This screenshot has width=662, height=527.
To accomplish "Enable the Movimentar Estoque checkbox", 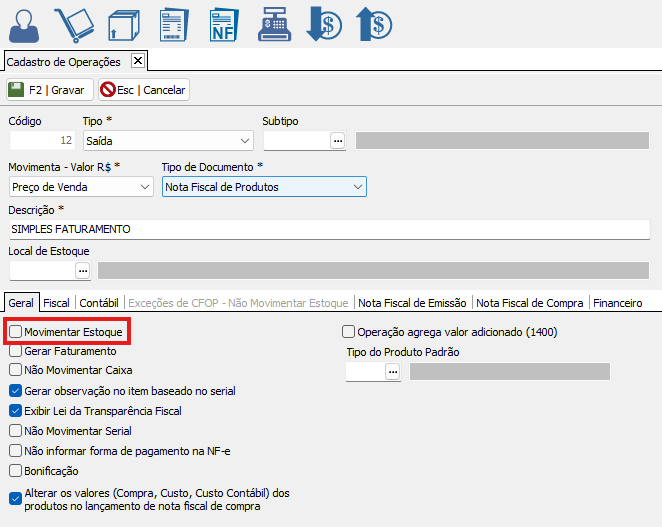I will click(x=16, y=331).
